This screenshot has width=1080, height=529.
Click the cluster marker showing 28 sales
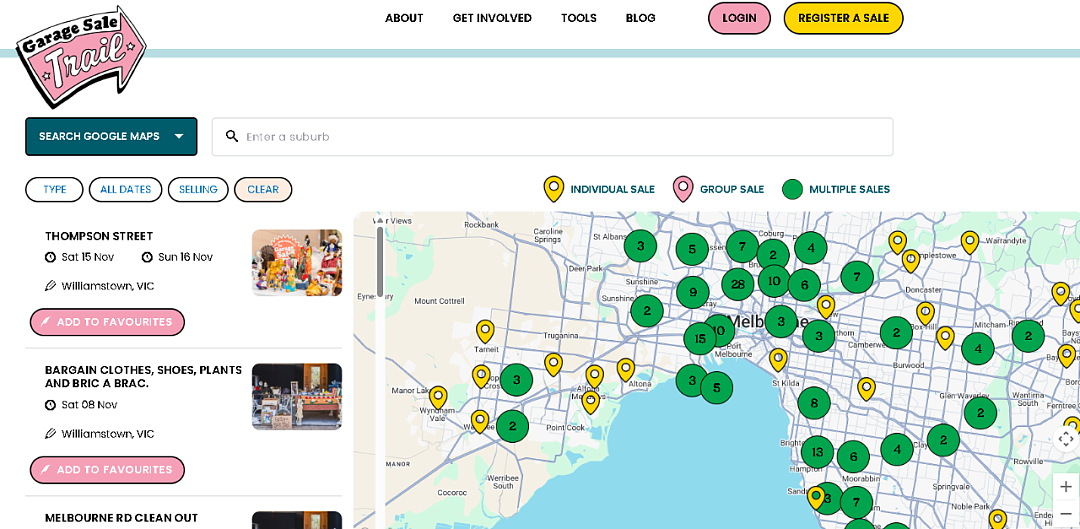point(738,284)
